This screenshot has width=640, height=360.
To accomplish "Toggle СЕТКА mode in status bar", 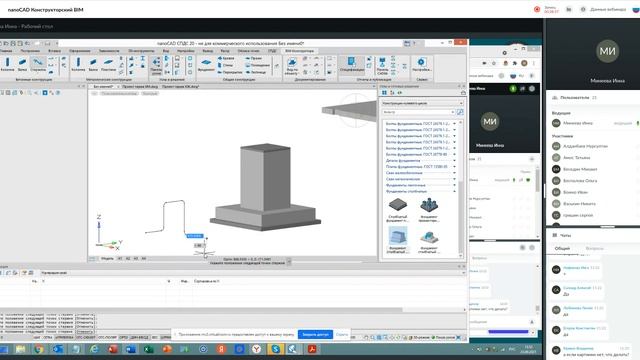I will (x=48, y=338).
